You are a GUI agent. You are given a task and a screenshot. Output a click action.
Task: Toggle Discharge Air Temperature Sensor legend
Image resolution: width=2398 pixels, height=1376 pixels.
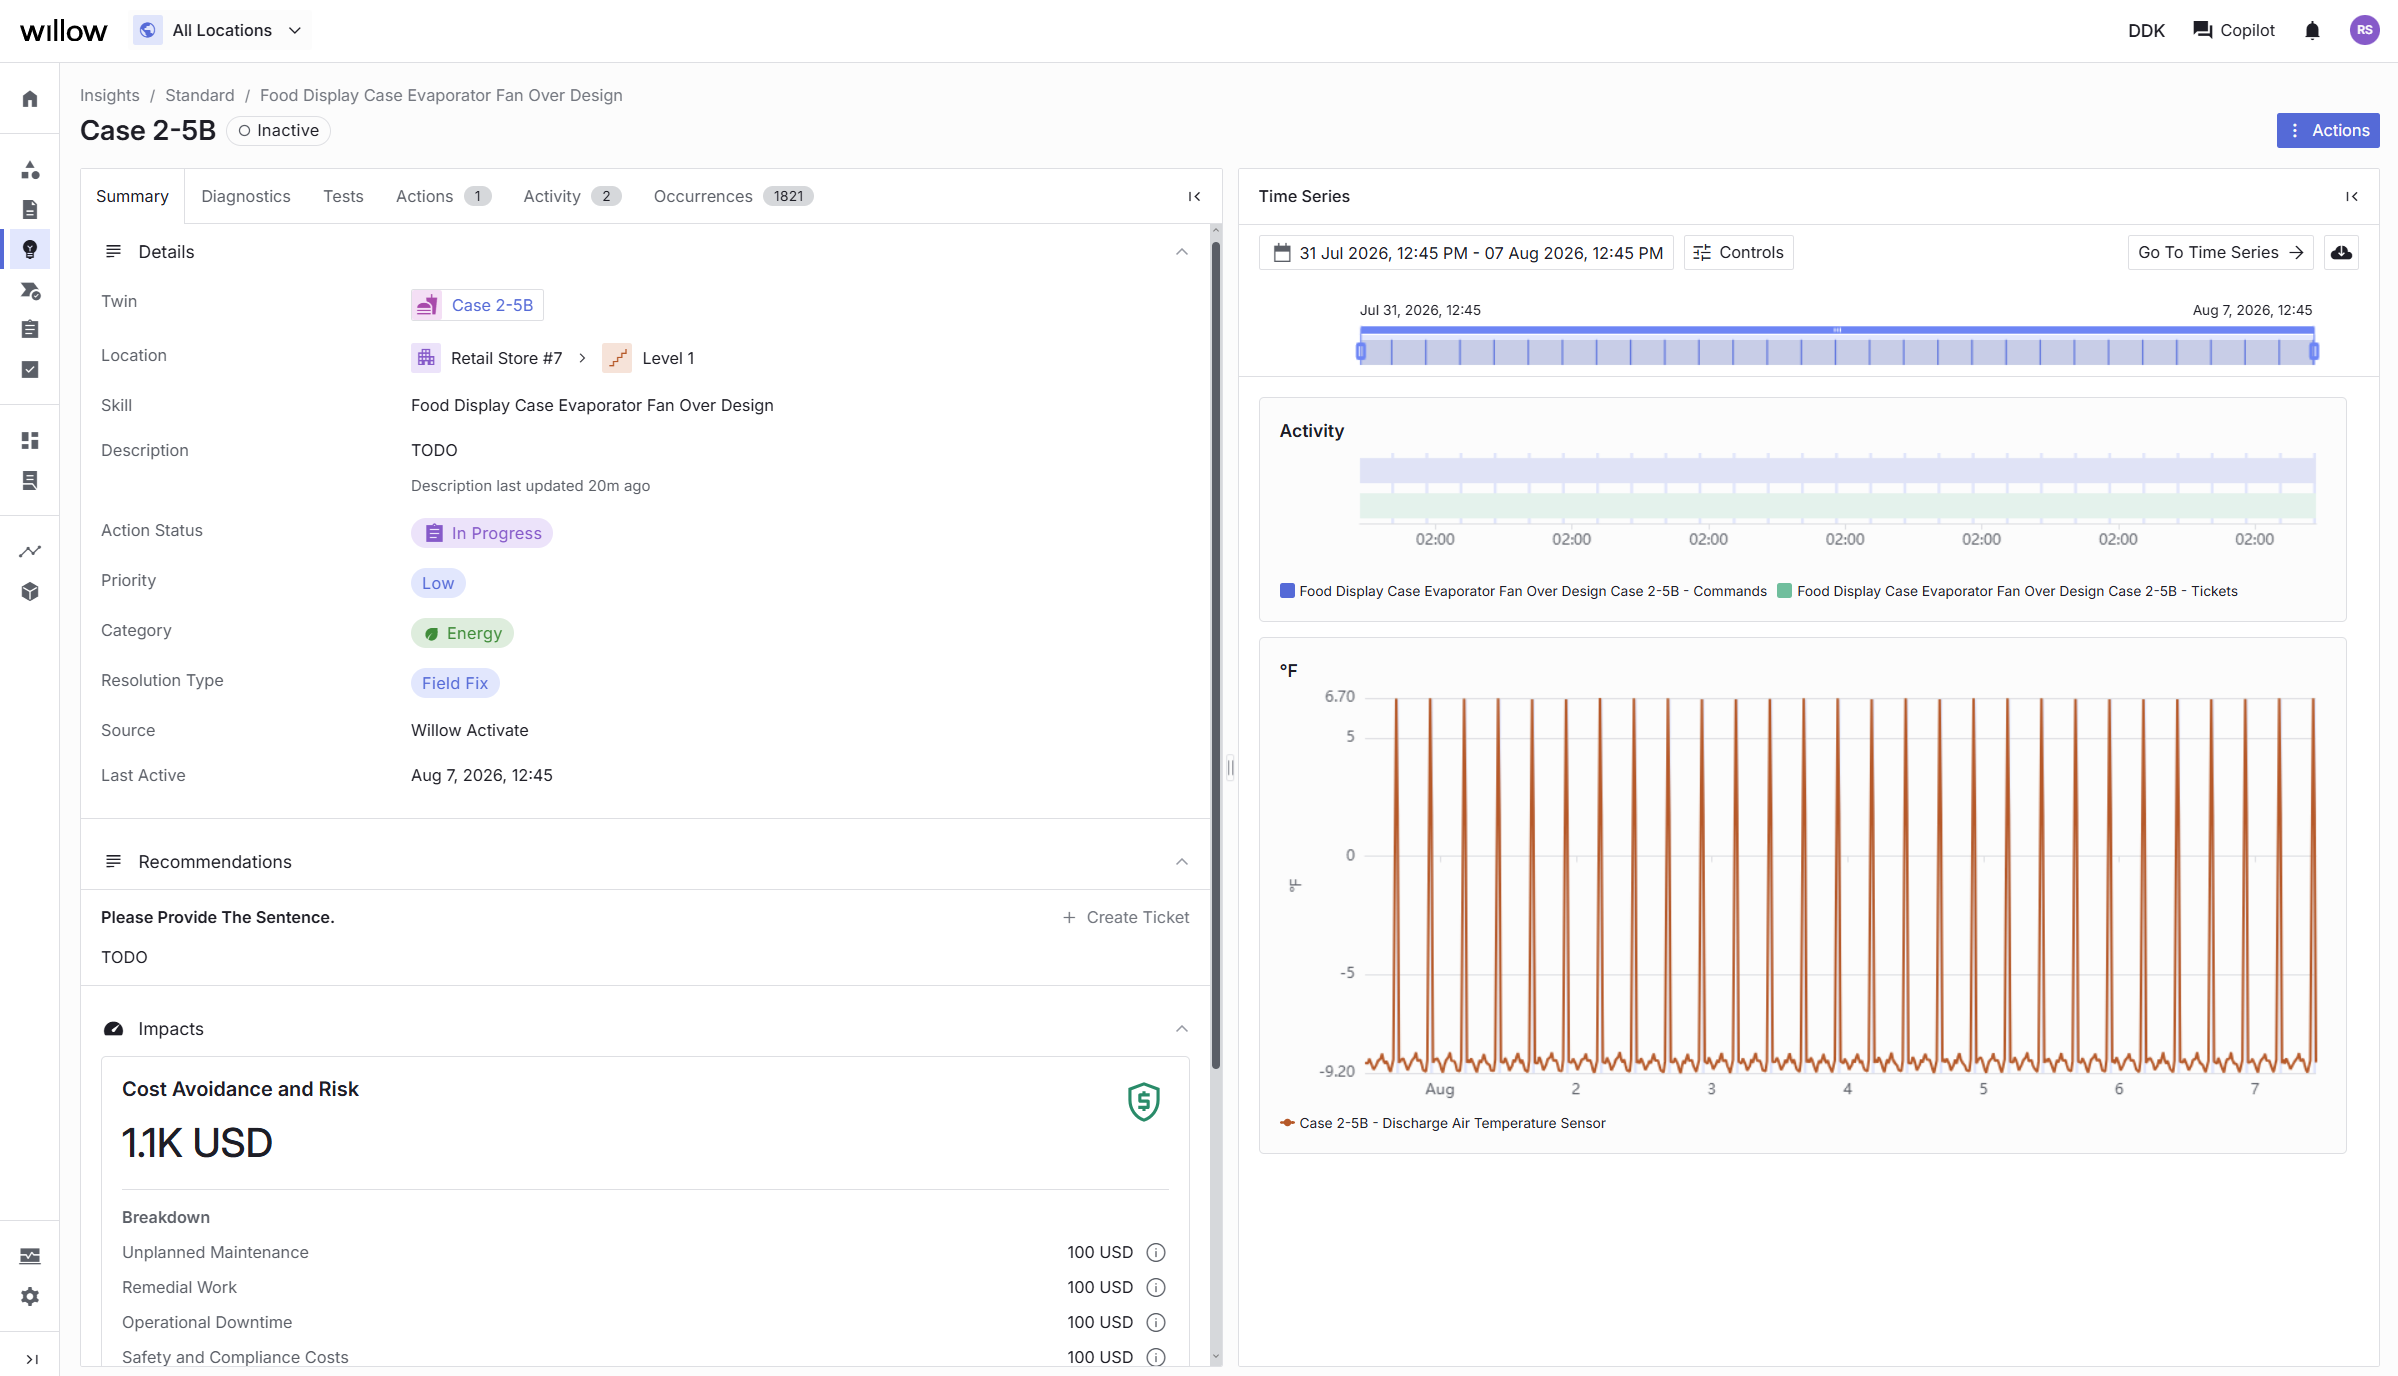[1442, 1123]
